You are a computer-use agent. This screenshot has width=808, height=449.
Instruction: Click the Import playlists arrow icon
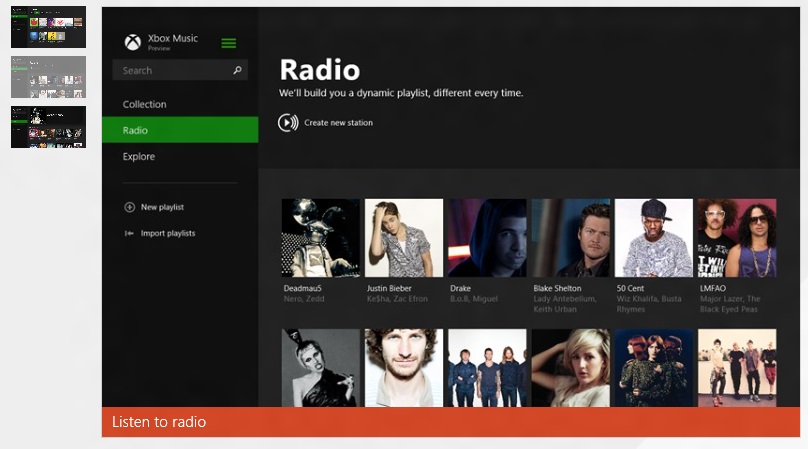coord(129,233)
